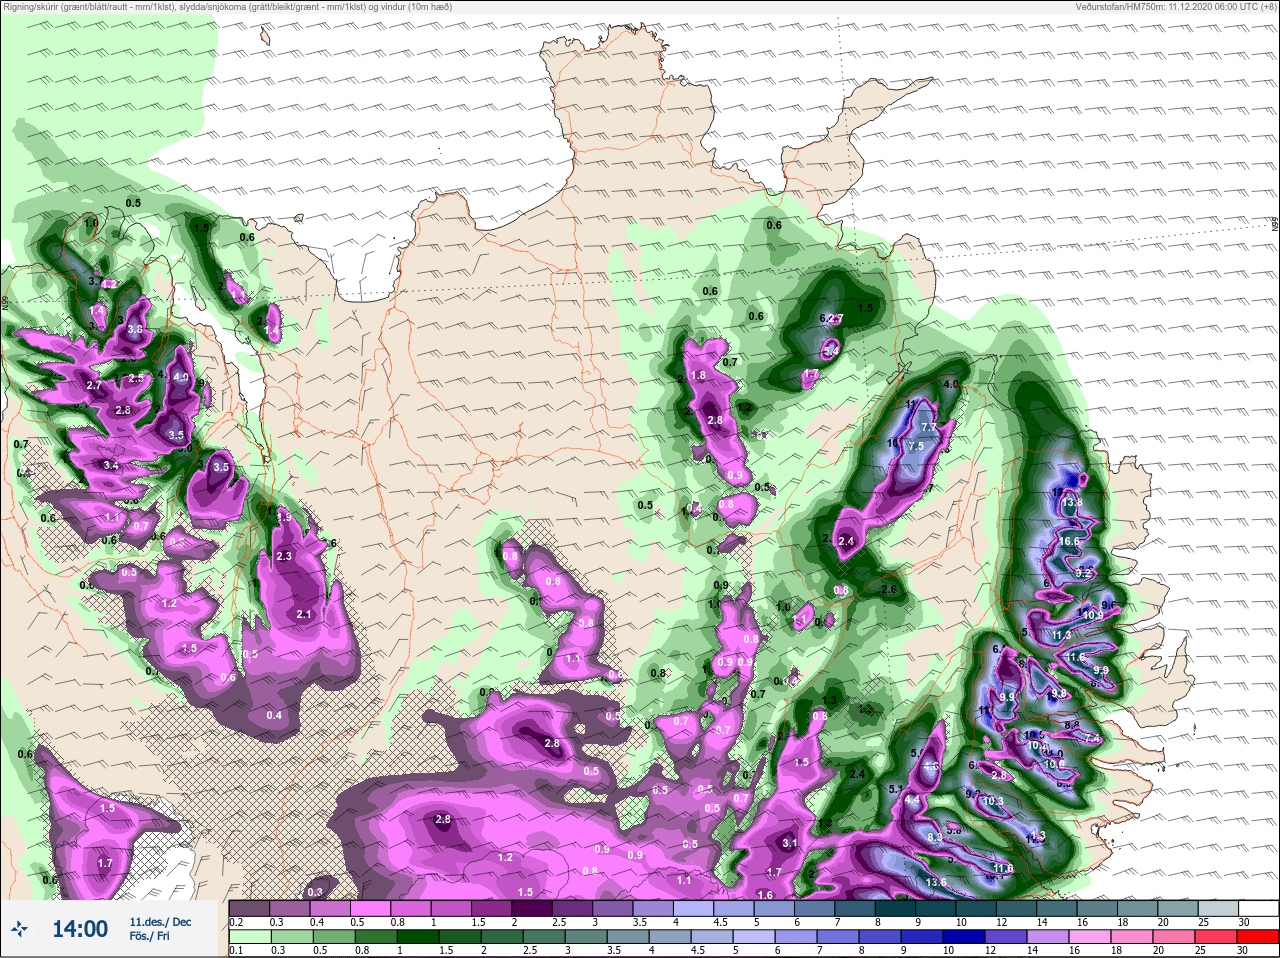Click the 2.3 snowfall value on the map
Viewport: 1280px width, 958px height.
pyautogui.click(x=284, y=556)
